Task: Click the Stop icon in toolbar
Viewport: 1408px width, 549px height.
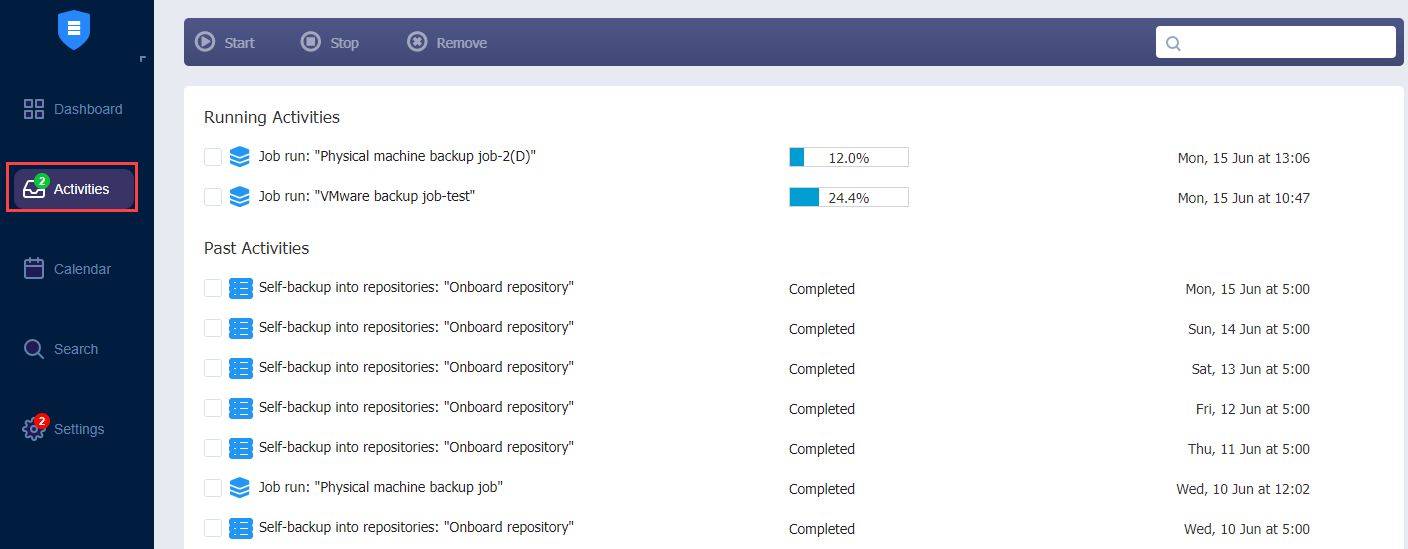Action: (x=311, y=42)
